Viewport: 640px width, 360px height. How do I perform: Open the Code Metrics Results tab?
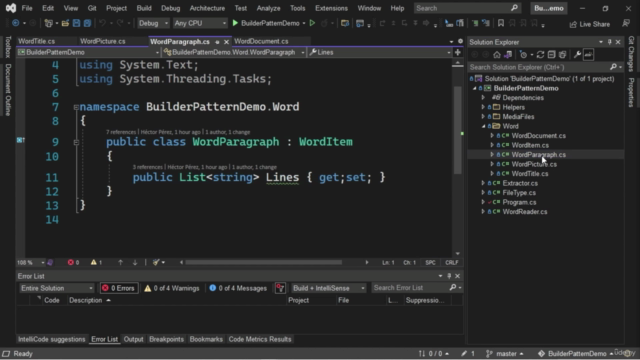[x=260, y=339]
